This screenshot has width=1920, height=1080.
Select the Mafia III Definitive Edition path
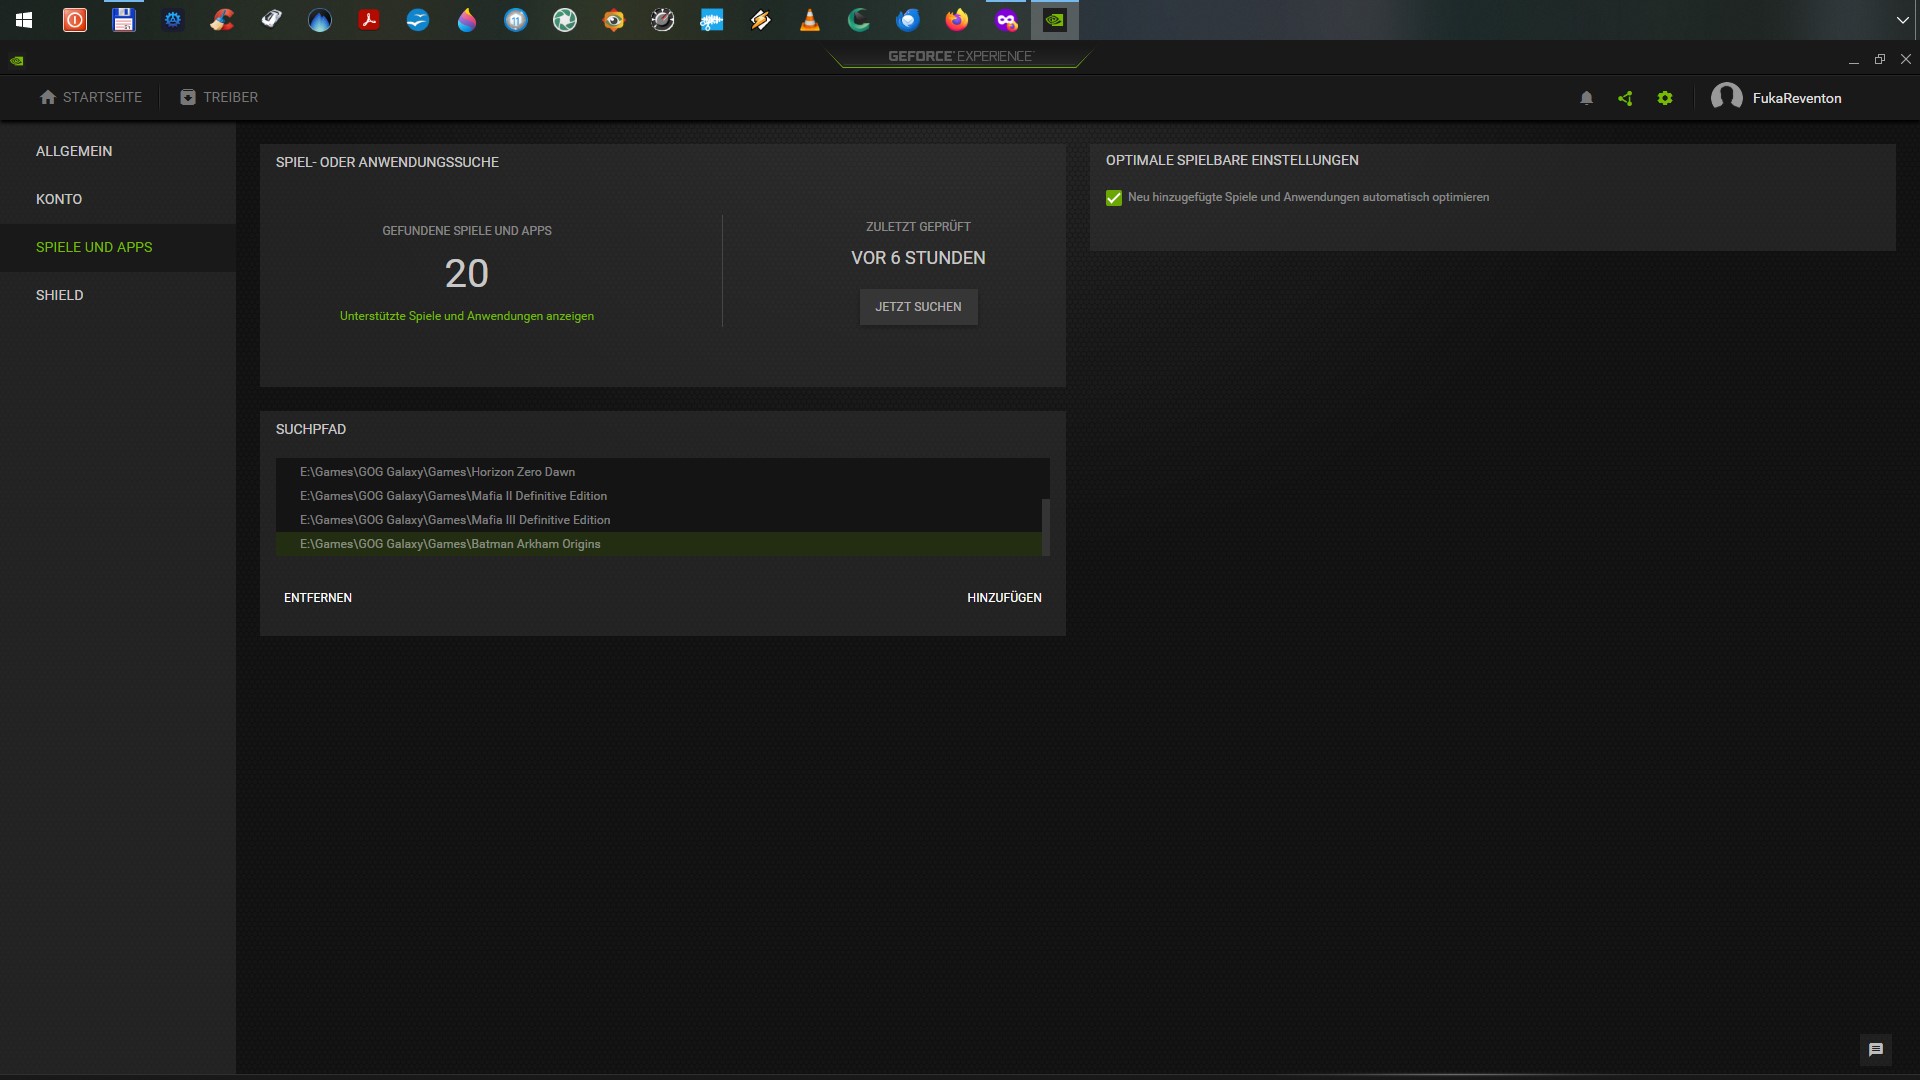point(659,520)
